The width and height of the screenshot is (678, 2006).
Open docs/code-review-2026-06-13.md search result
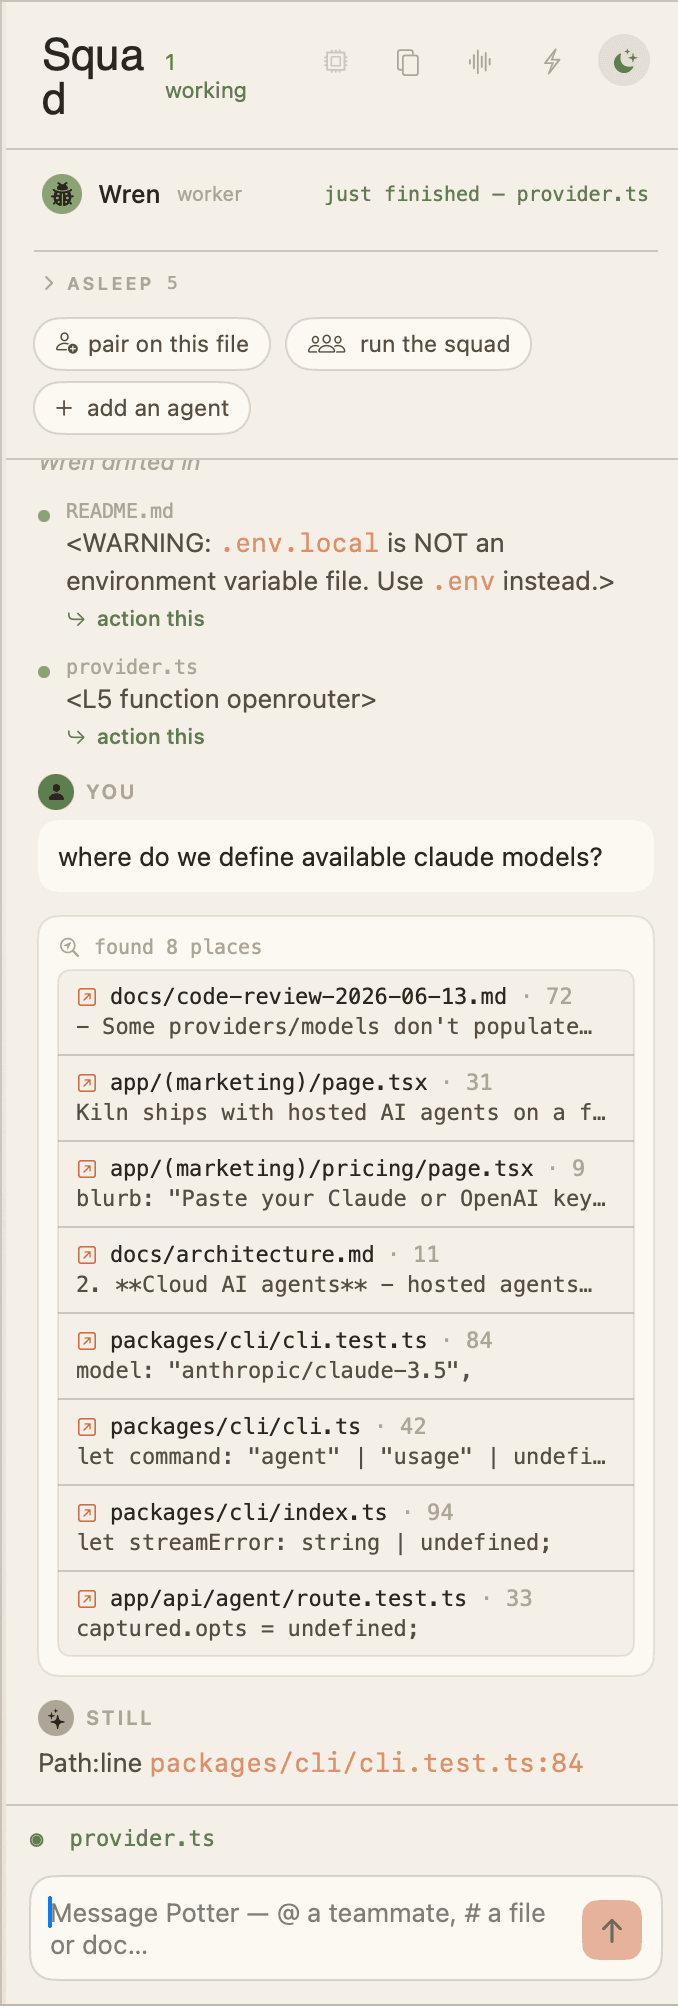click(x=346, y=1012)
